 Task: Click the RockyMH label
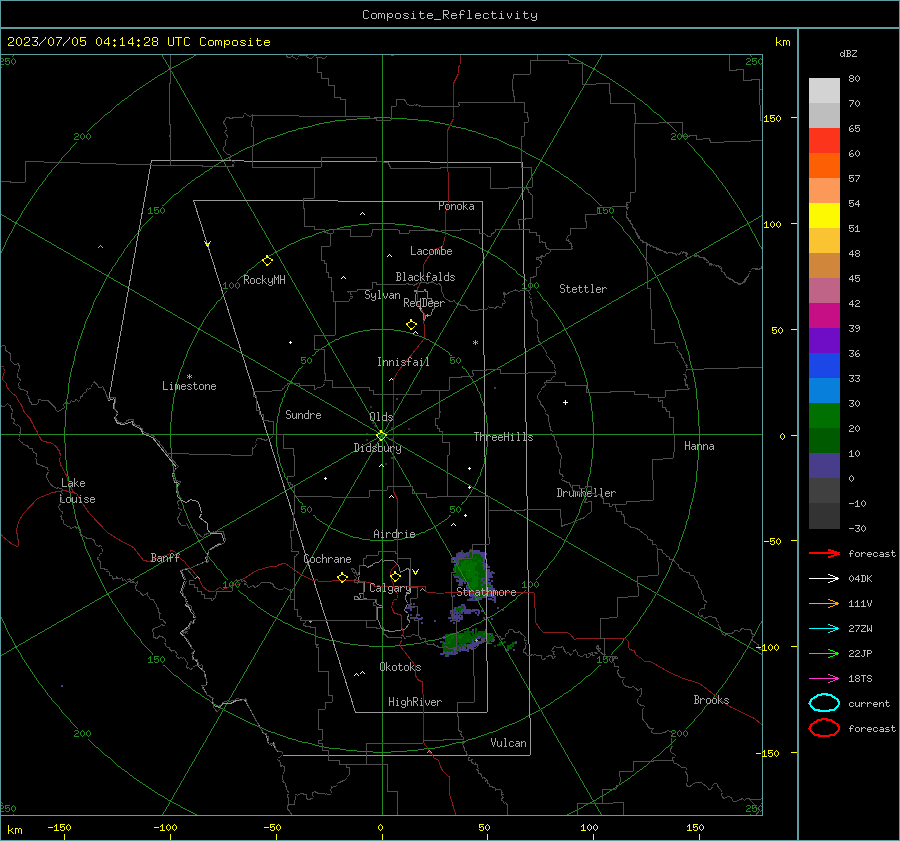point(264,280)
